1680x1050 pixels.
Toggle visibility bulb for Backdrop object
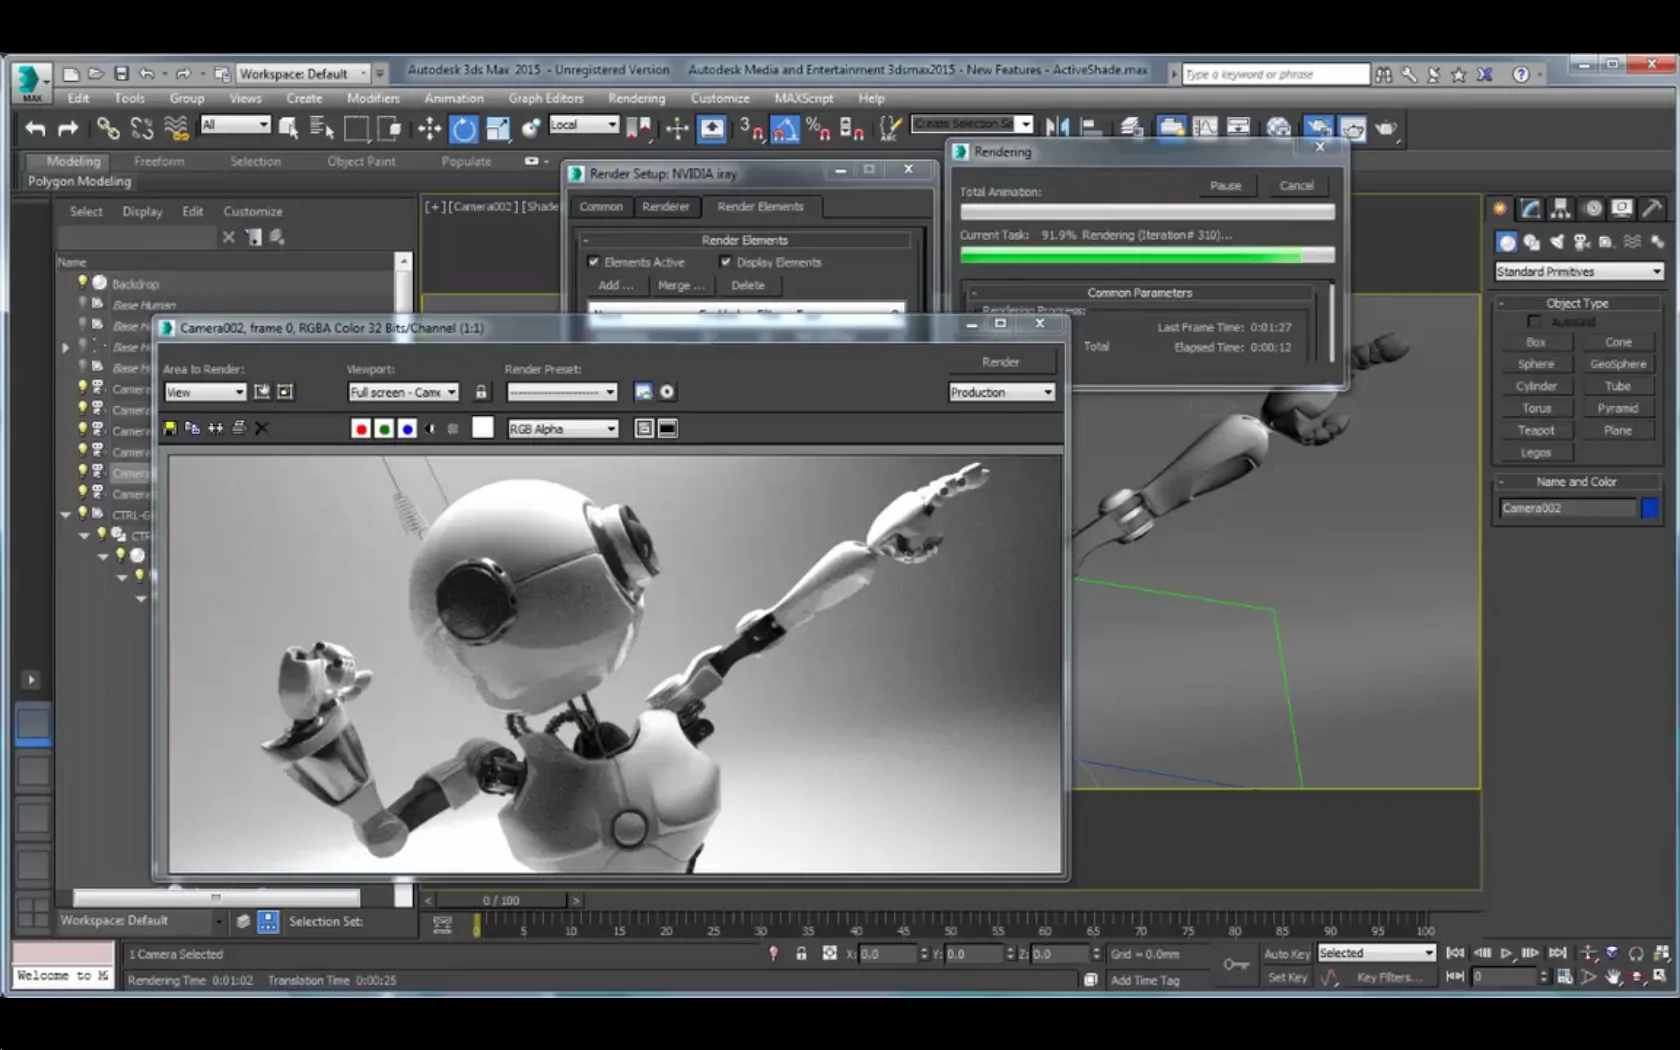83,283
